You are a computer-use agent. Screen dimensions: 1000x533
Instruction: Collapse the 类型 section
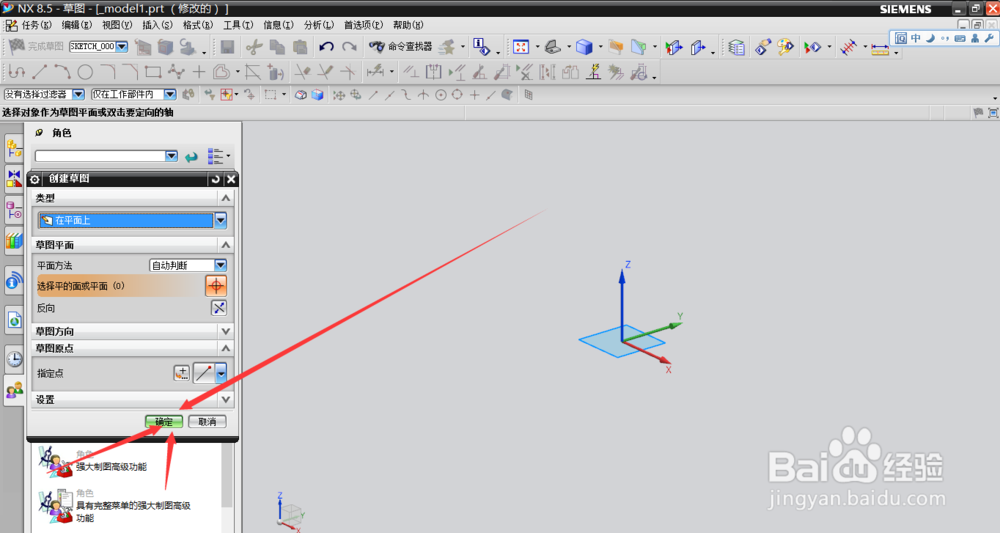(226, 198)
